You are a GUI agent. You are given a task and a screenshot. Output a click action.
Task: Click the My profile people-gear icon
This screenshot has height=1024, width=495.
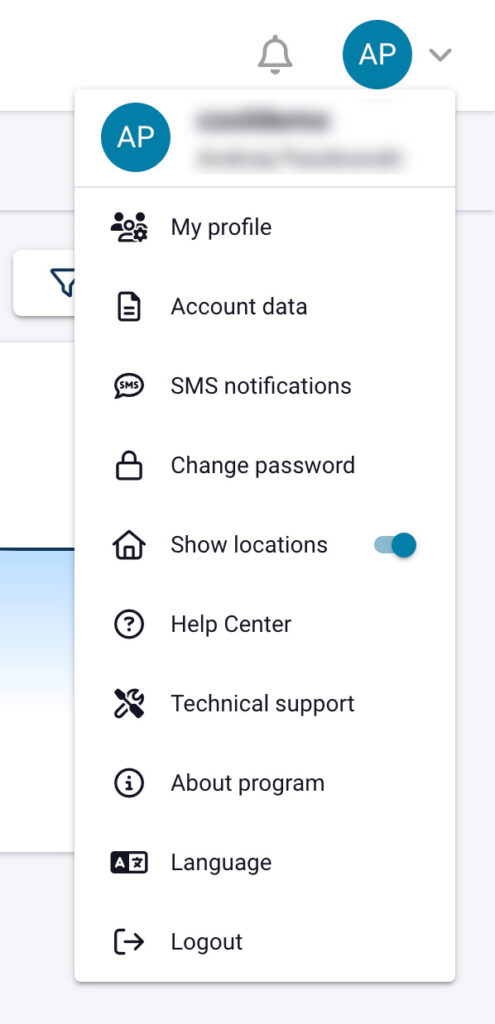(129, 227)
